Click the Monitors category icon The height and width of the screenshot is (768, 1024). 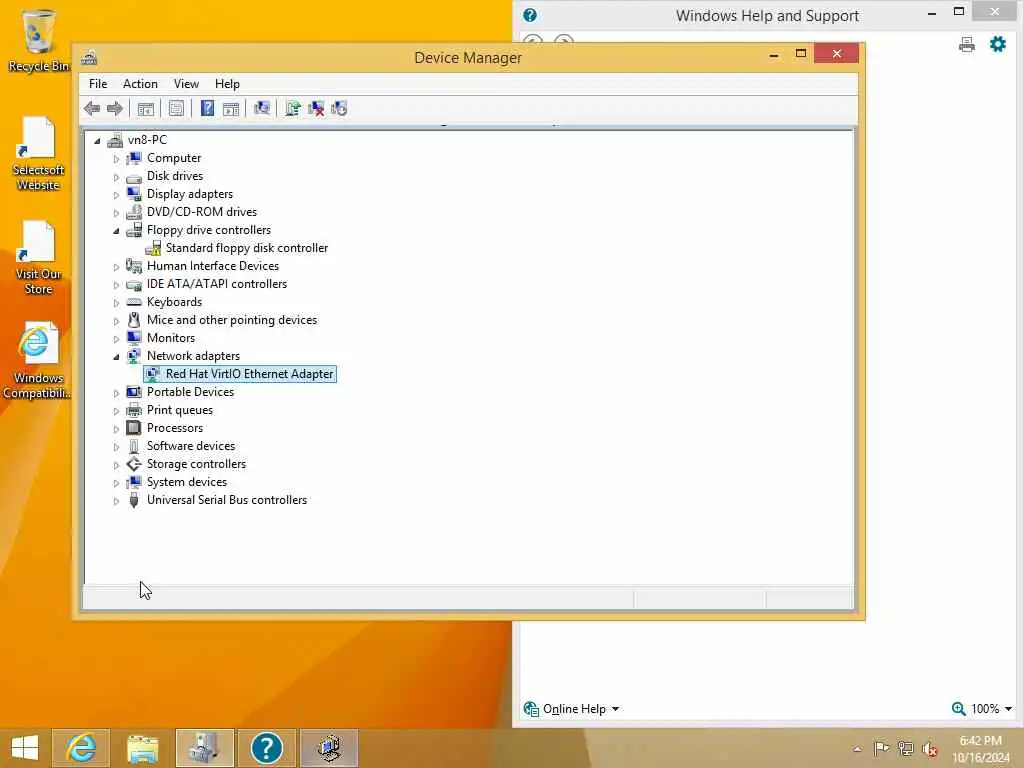point(134,338)
